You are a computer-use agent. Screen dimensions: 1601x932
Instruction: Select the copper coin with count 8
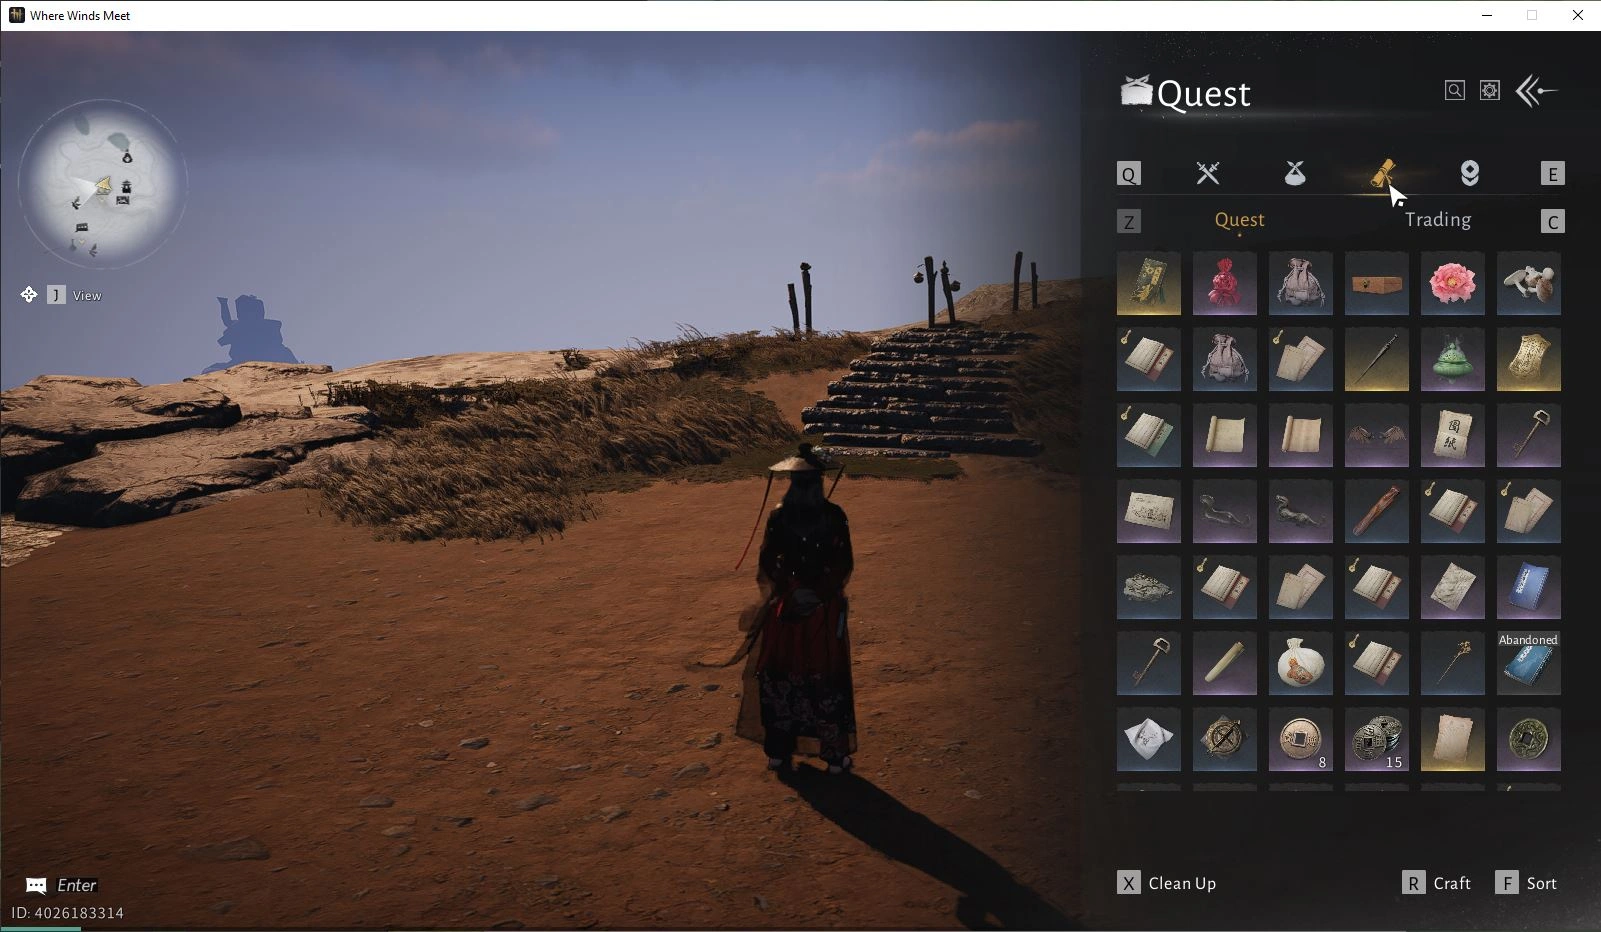pos(1300,739)
